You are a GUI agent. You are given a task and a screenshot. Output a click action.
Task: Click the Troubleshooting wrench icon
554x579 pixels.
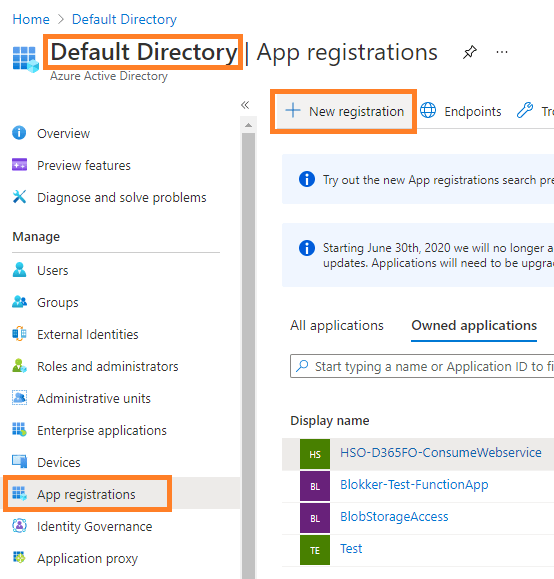coord(524,110)
